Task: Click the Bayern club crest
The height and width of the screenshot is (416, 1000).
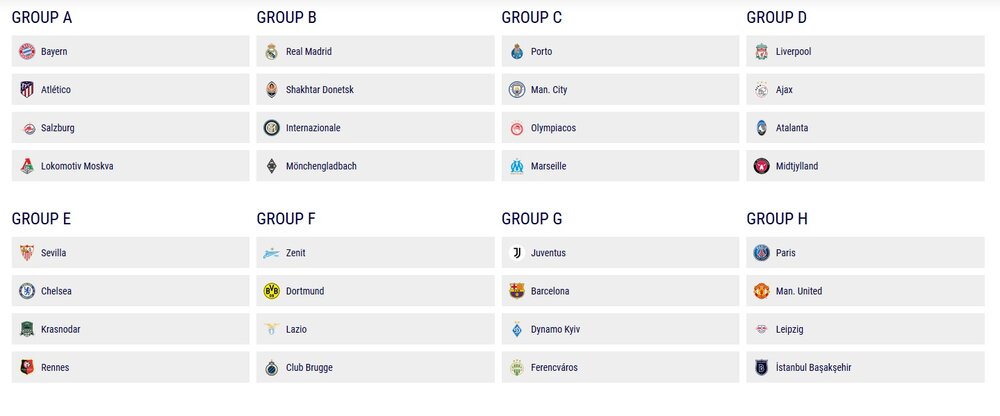Action: point(27,52)
